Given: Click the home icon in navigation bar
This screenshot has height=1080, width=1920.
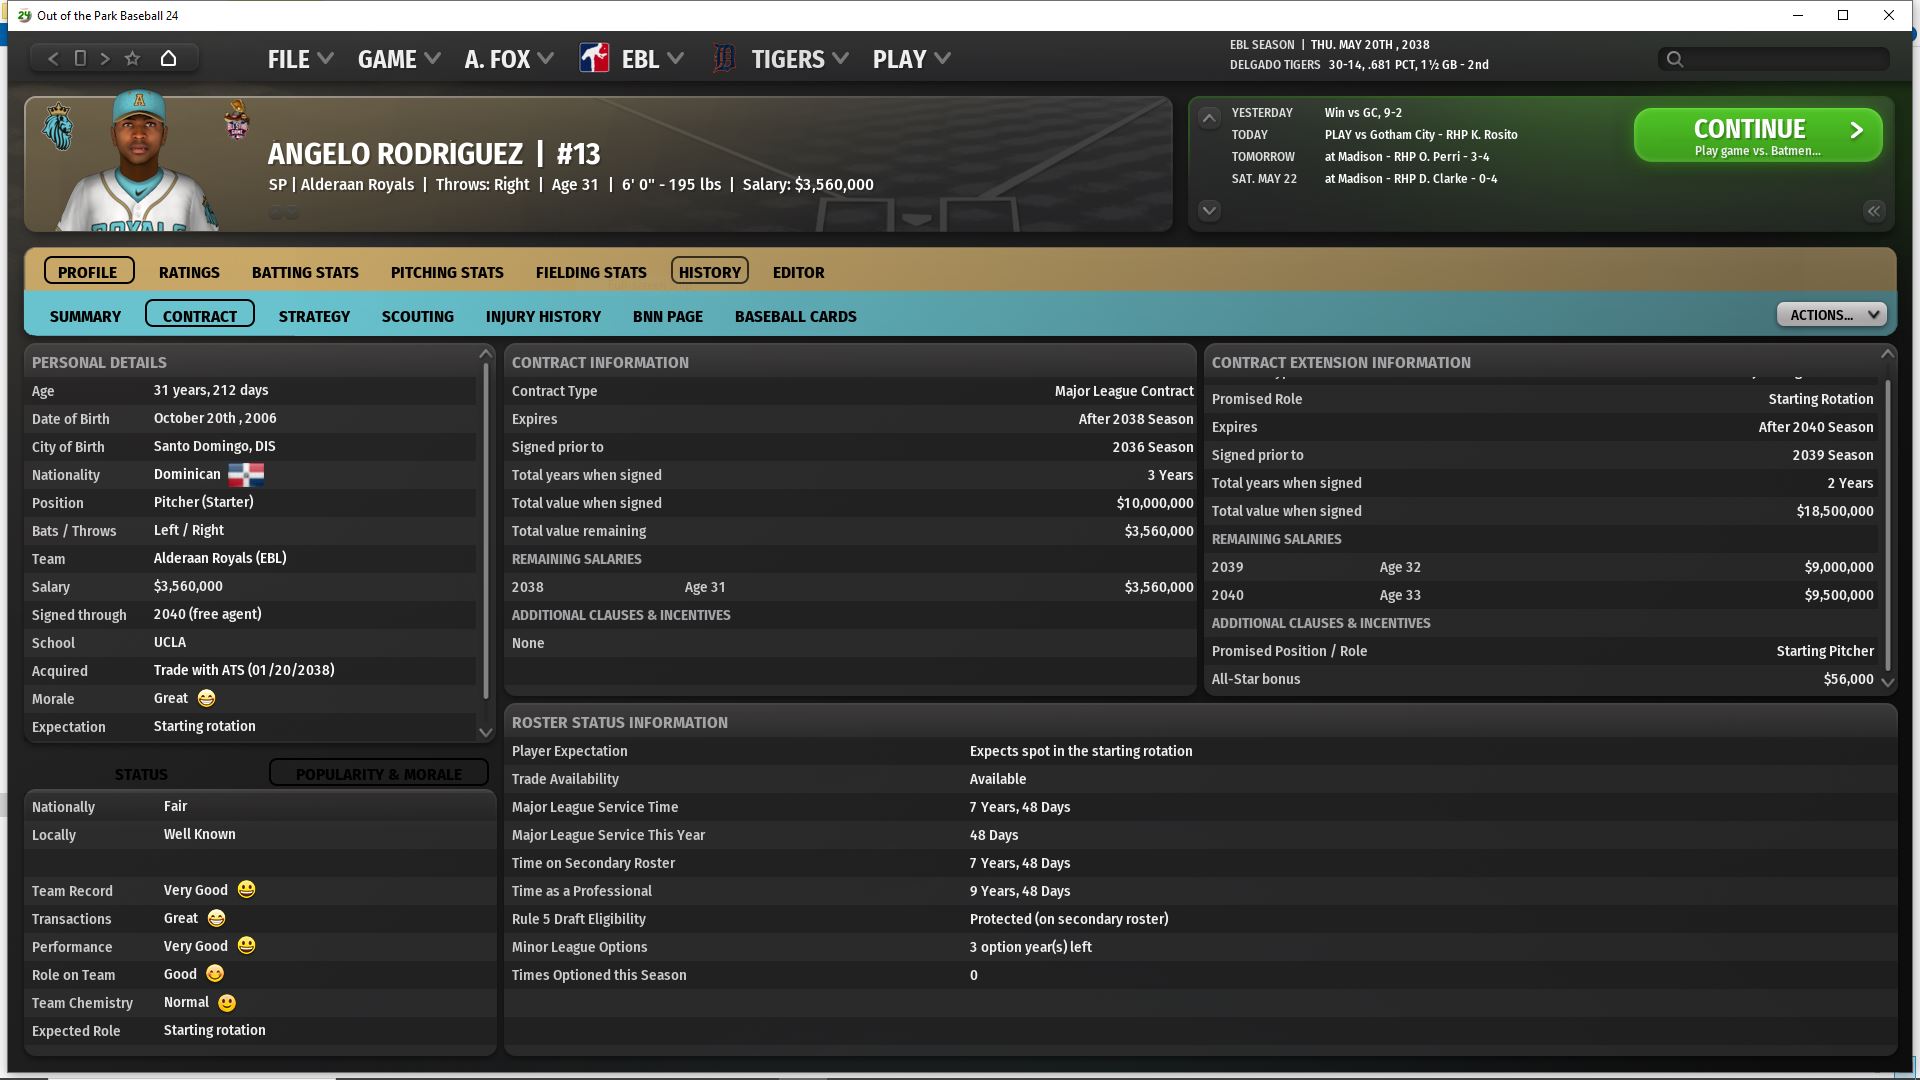Looking at the screenshot, I should (x=168, y=58).
